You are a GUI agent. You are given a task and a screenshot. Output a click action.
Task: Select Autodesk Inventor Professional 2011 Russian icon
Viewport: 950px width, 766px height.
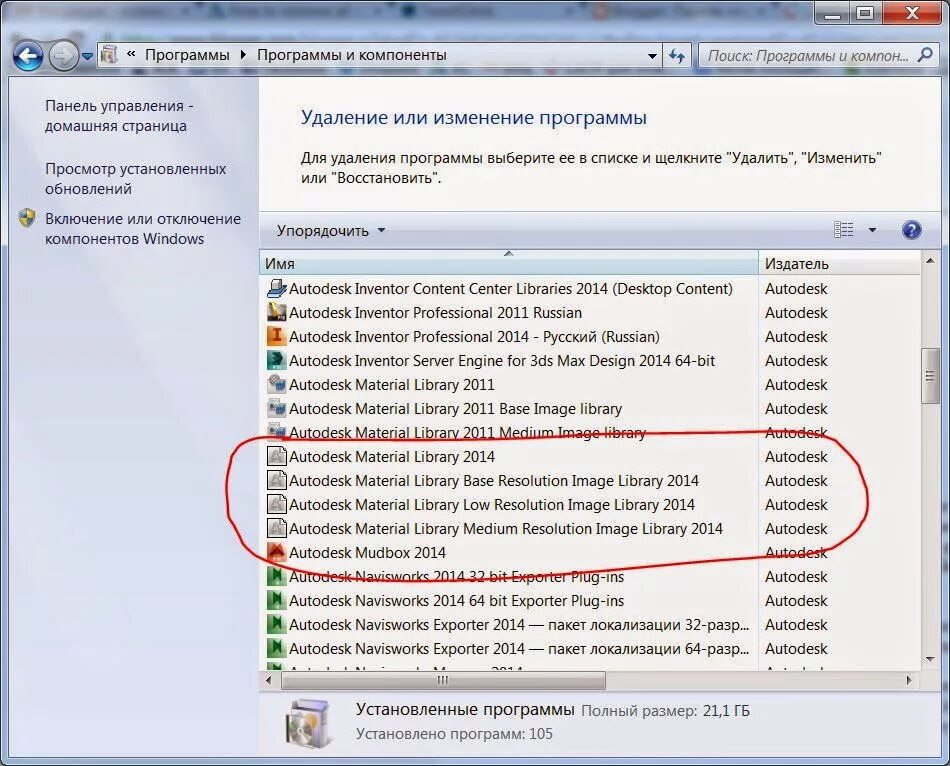click(x=277, y=312)
